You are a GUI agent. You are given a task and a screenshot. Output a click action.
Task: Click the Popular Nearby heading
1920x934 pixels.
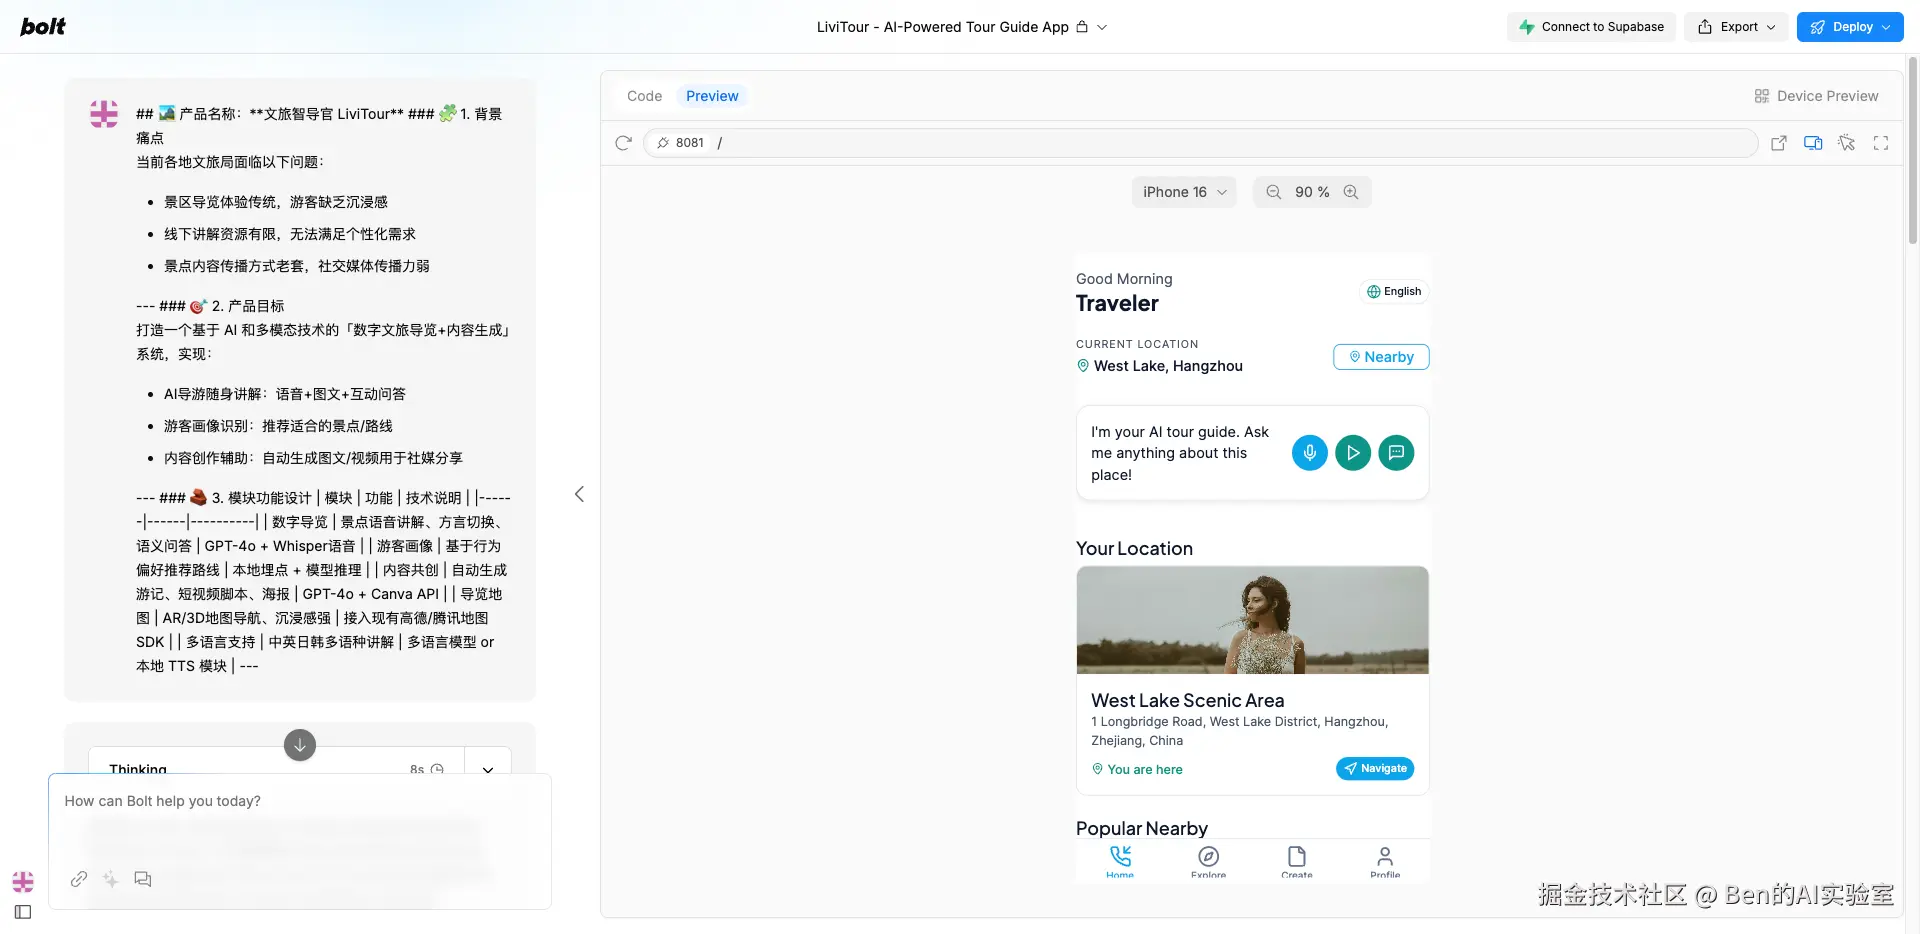pyautogui.click(x=1142, y=828)
